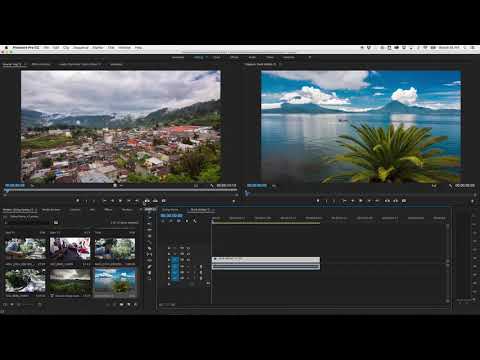Open the Window menu

[x=124, y=48]
